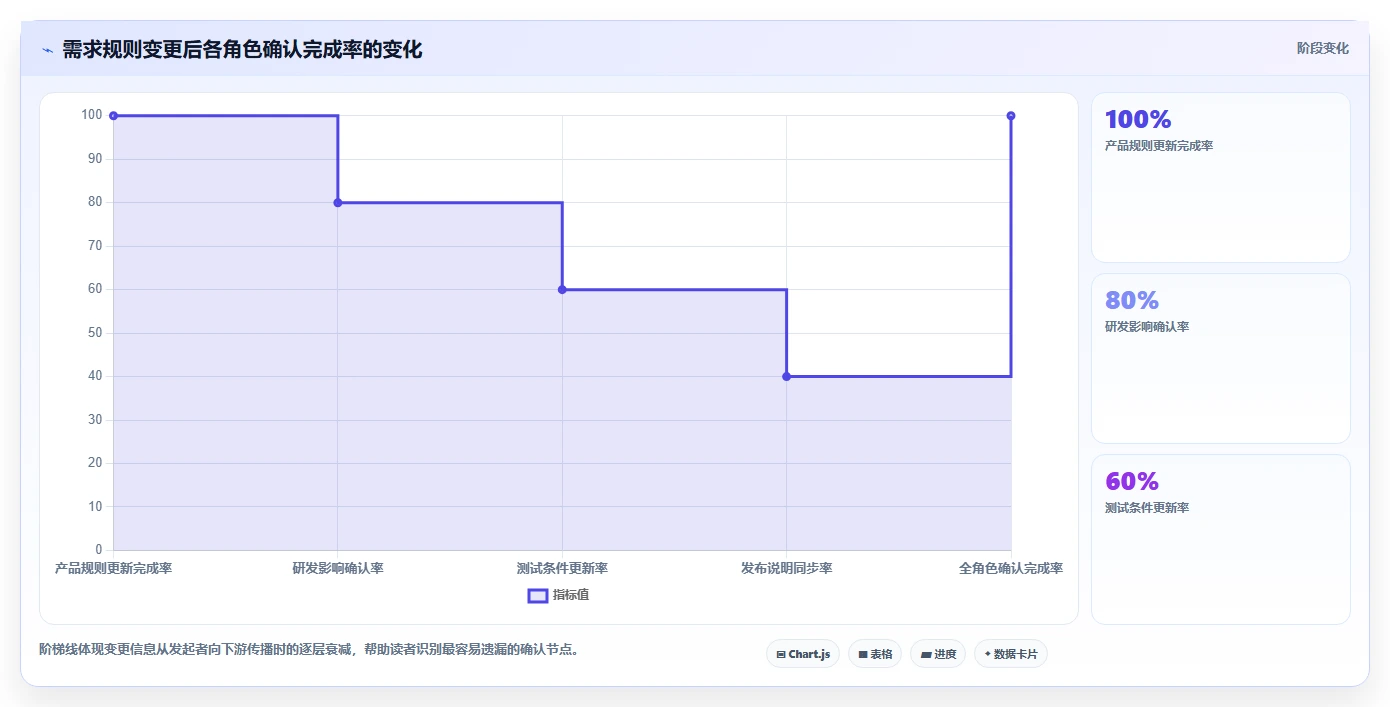Click the y-axis value 100
The height and width of the screenshot is (707, 1390).
tap(92, 115)
